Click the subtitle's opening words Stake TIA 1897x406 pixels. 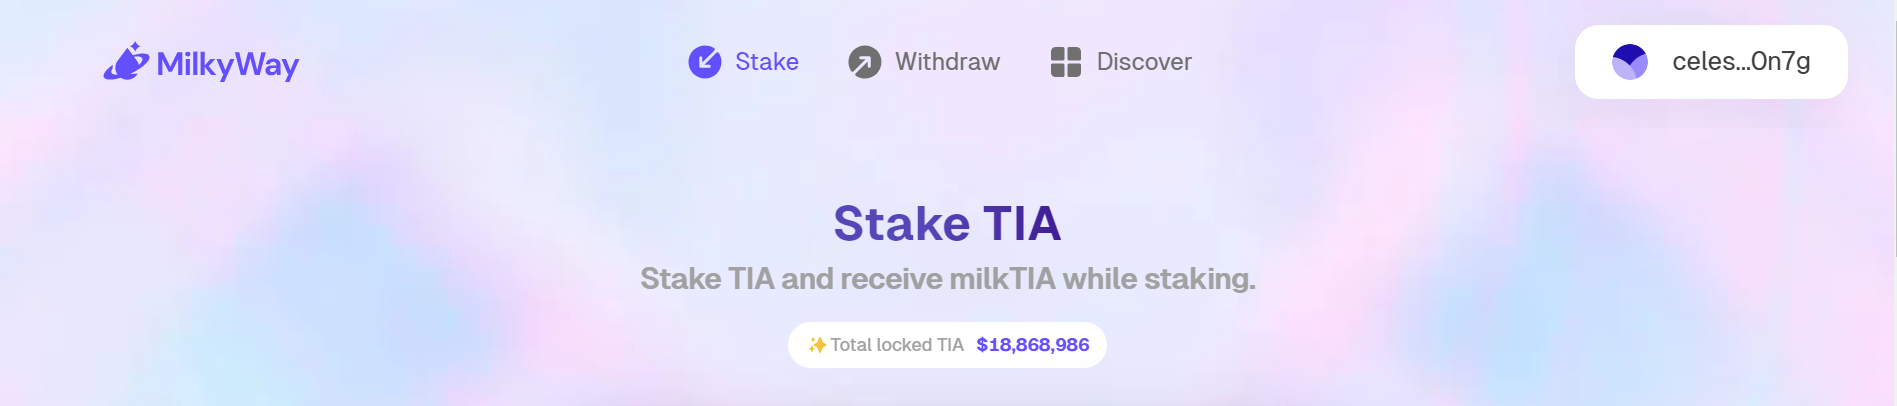pos(707,279)
